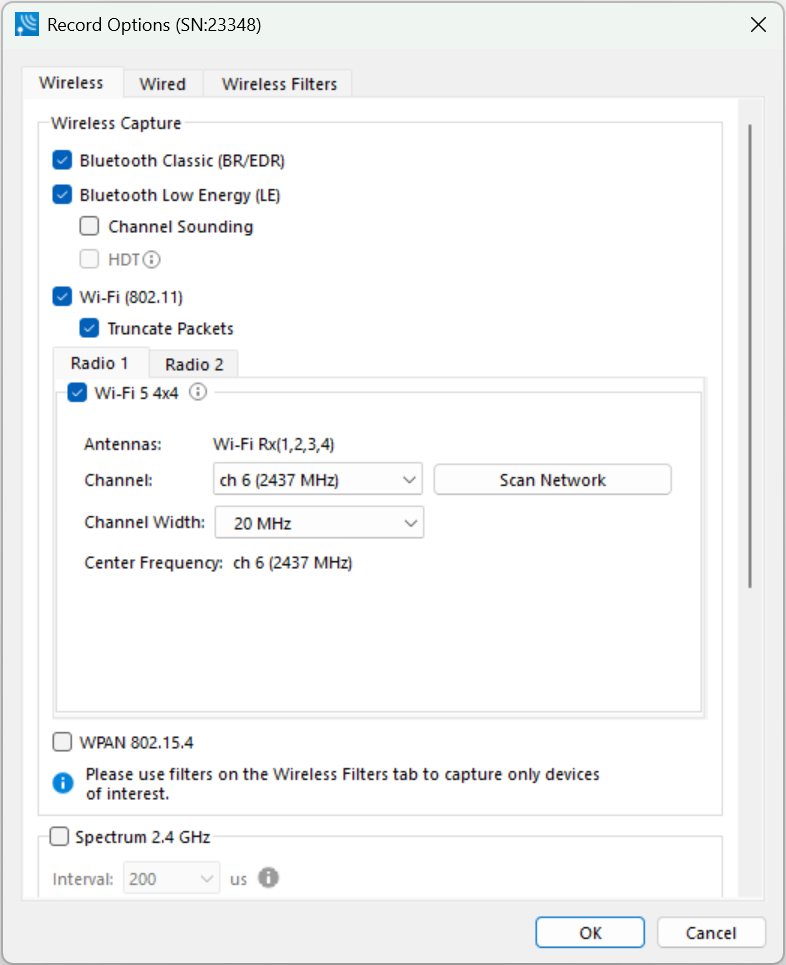Open the Wireless Filters tab
This screenshot has width=786, height=965.
tap(279, 84)
